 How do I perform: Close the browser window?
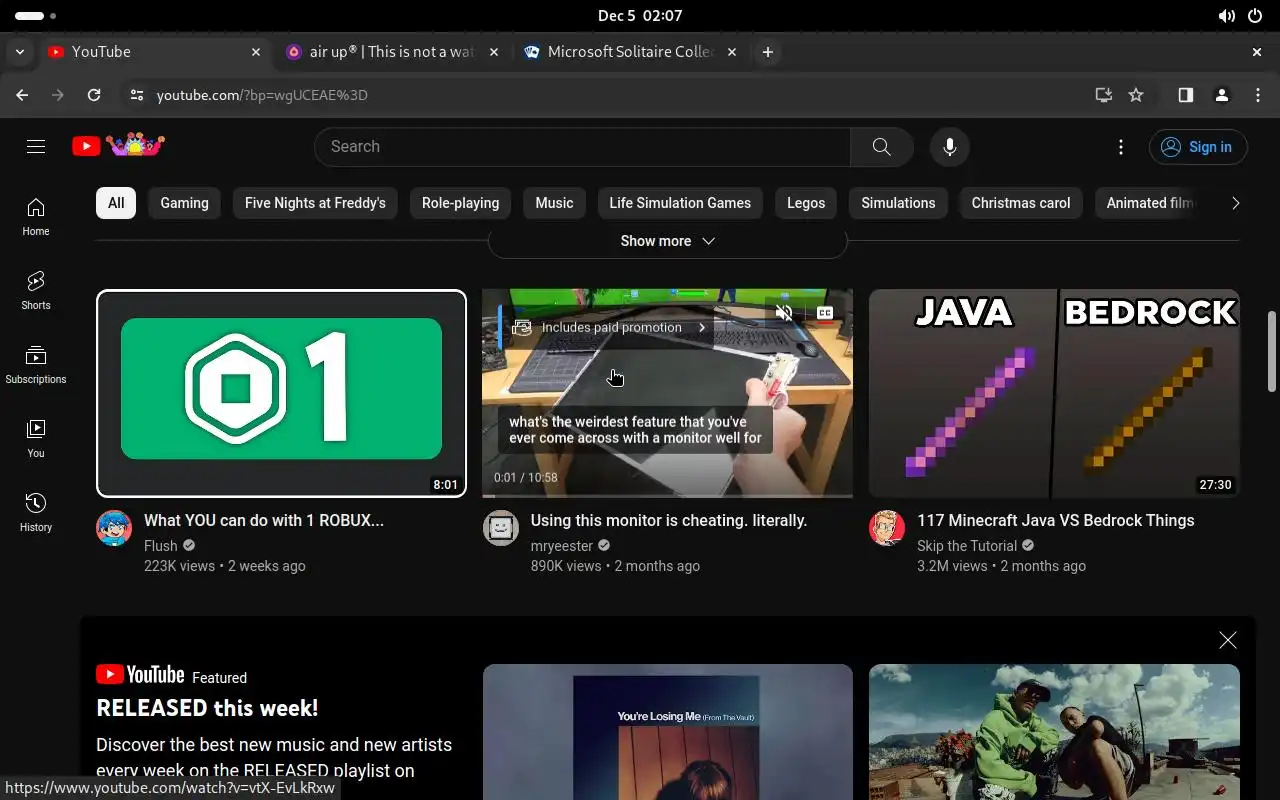tap(1257, 52)
